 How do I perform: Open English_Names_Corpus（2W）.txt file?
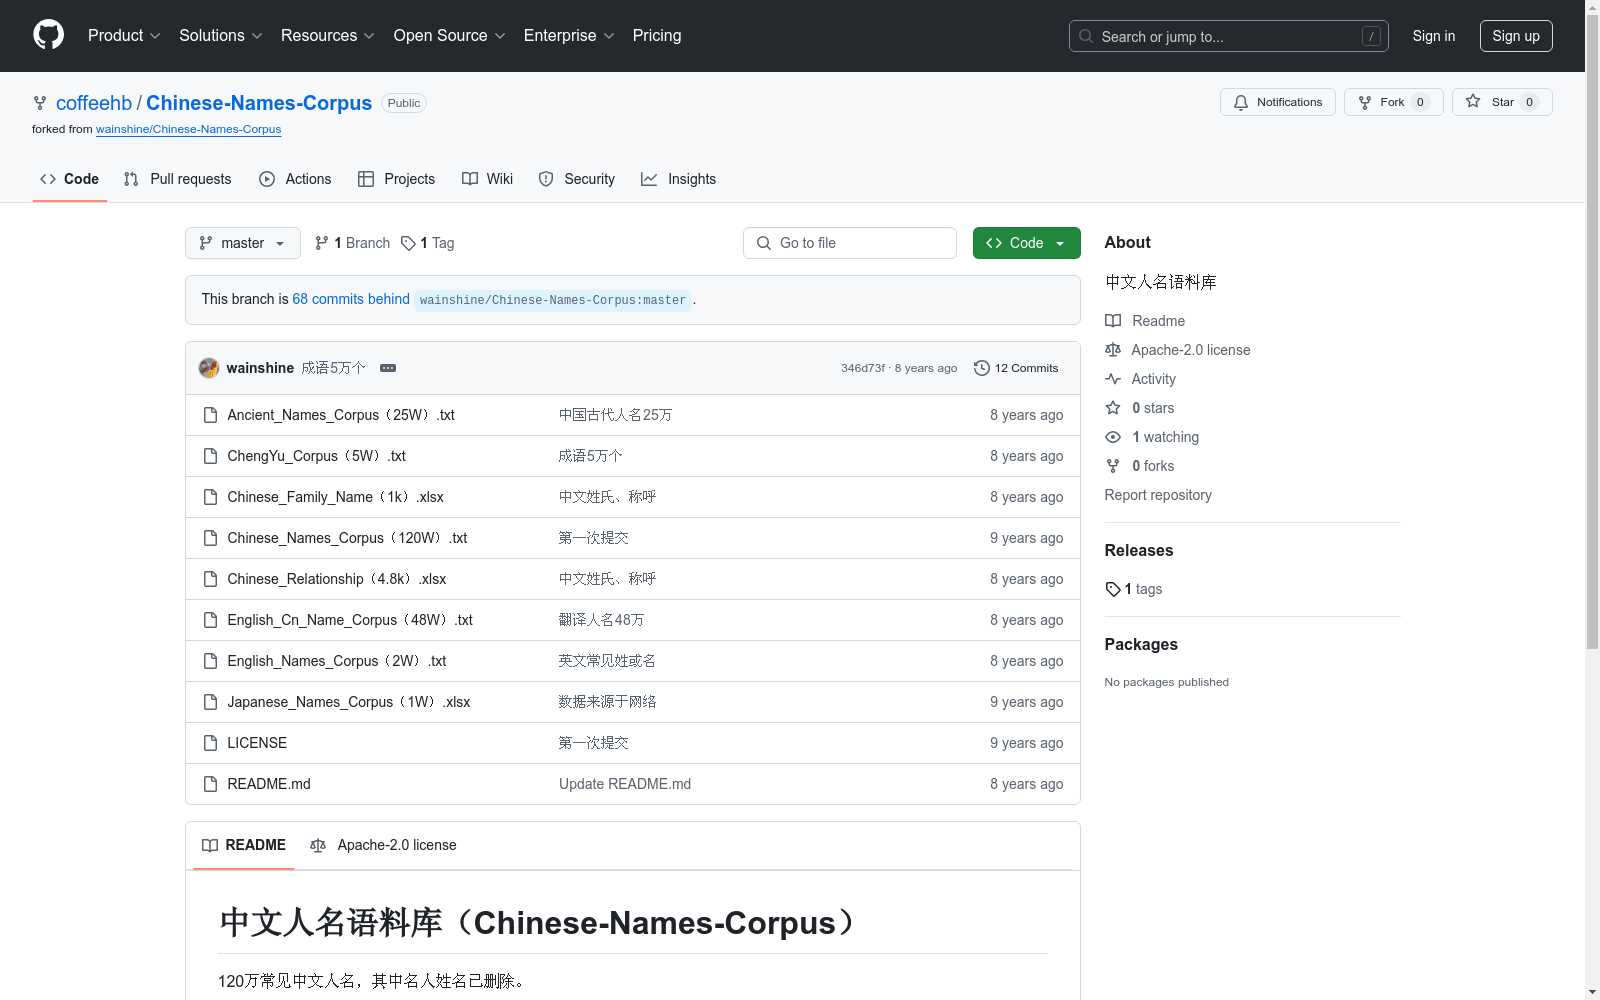coord(337,661)
